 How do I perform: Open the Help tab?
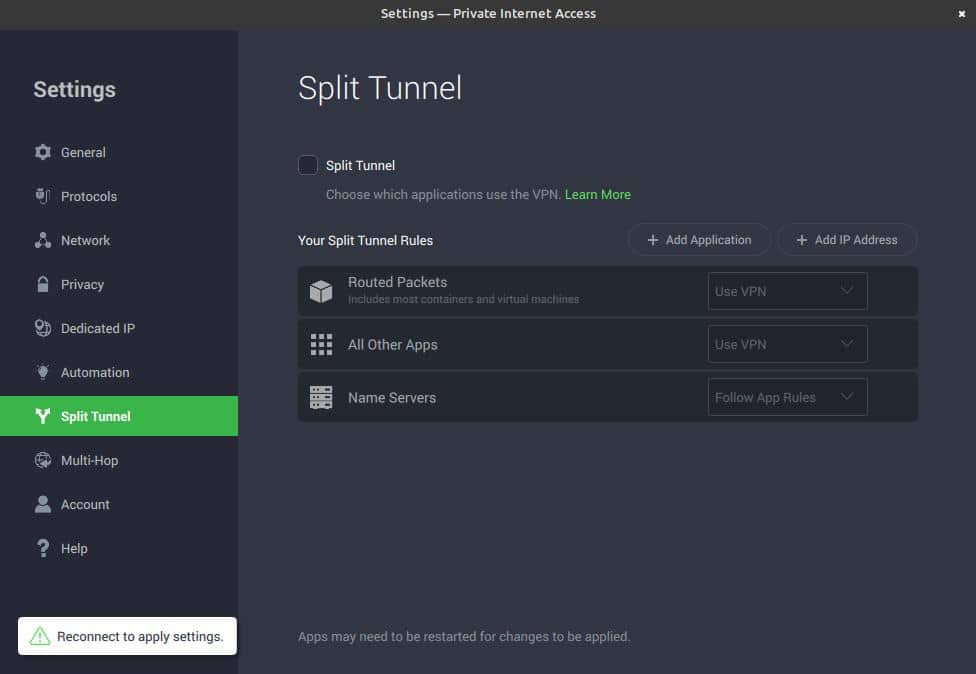point(119,548)
